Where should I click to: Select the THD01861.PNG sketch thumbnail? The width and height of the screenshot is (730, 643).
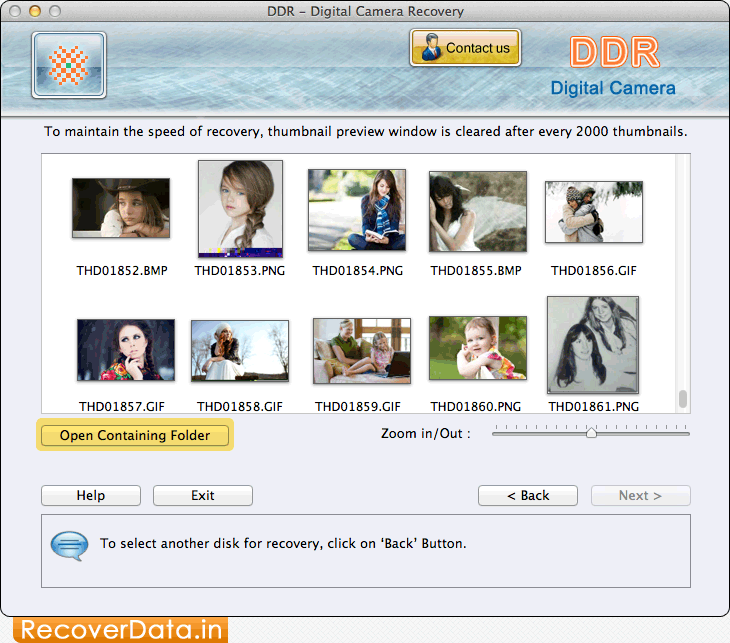593,345
